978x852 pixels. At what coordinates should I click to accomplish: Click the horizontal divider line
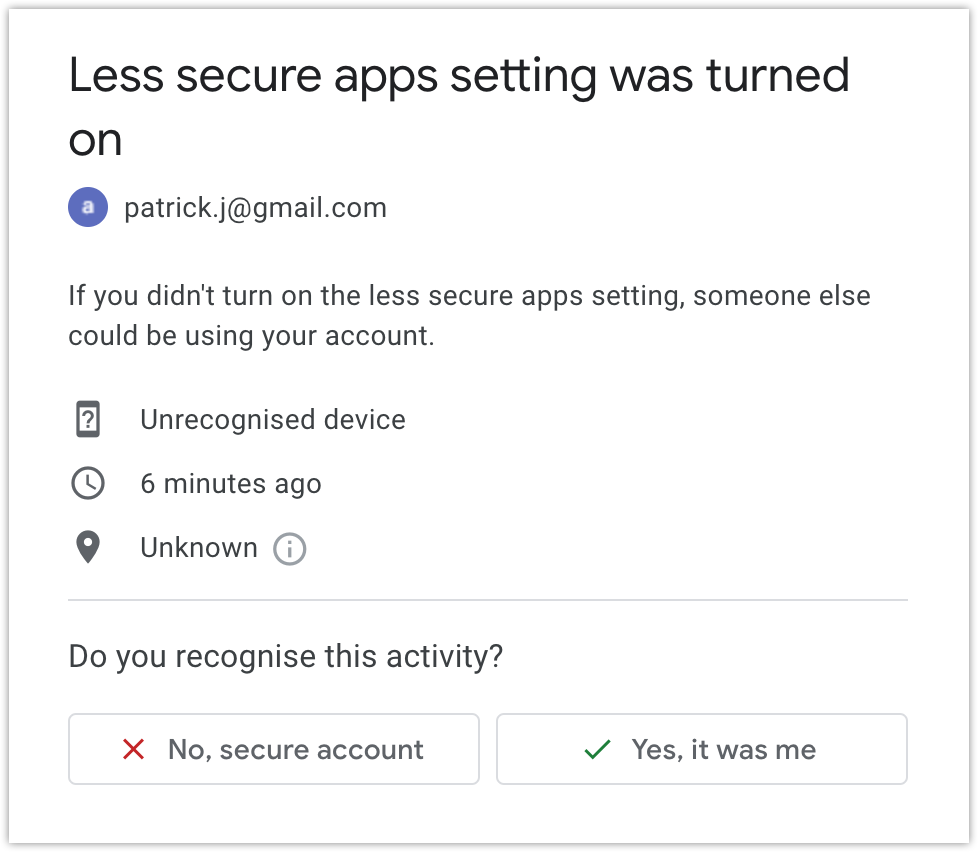pyautogui.click(x=488, y=600)
